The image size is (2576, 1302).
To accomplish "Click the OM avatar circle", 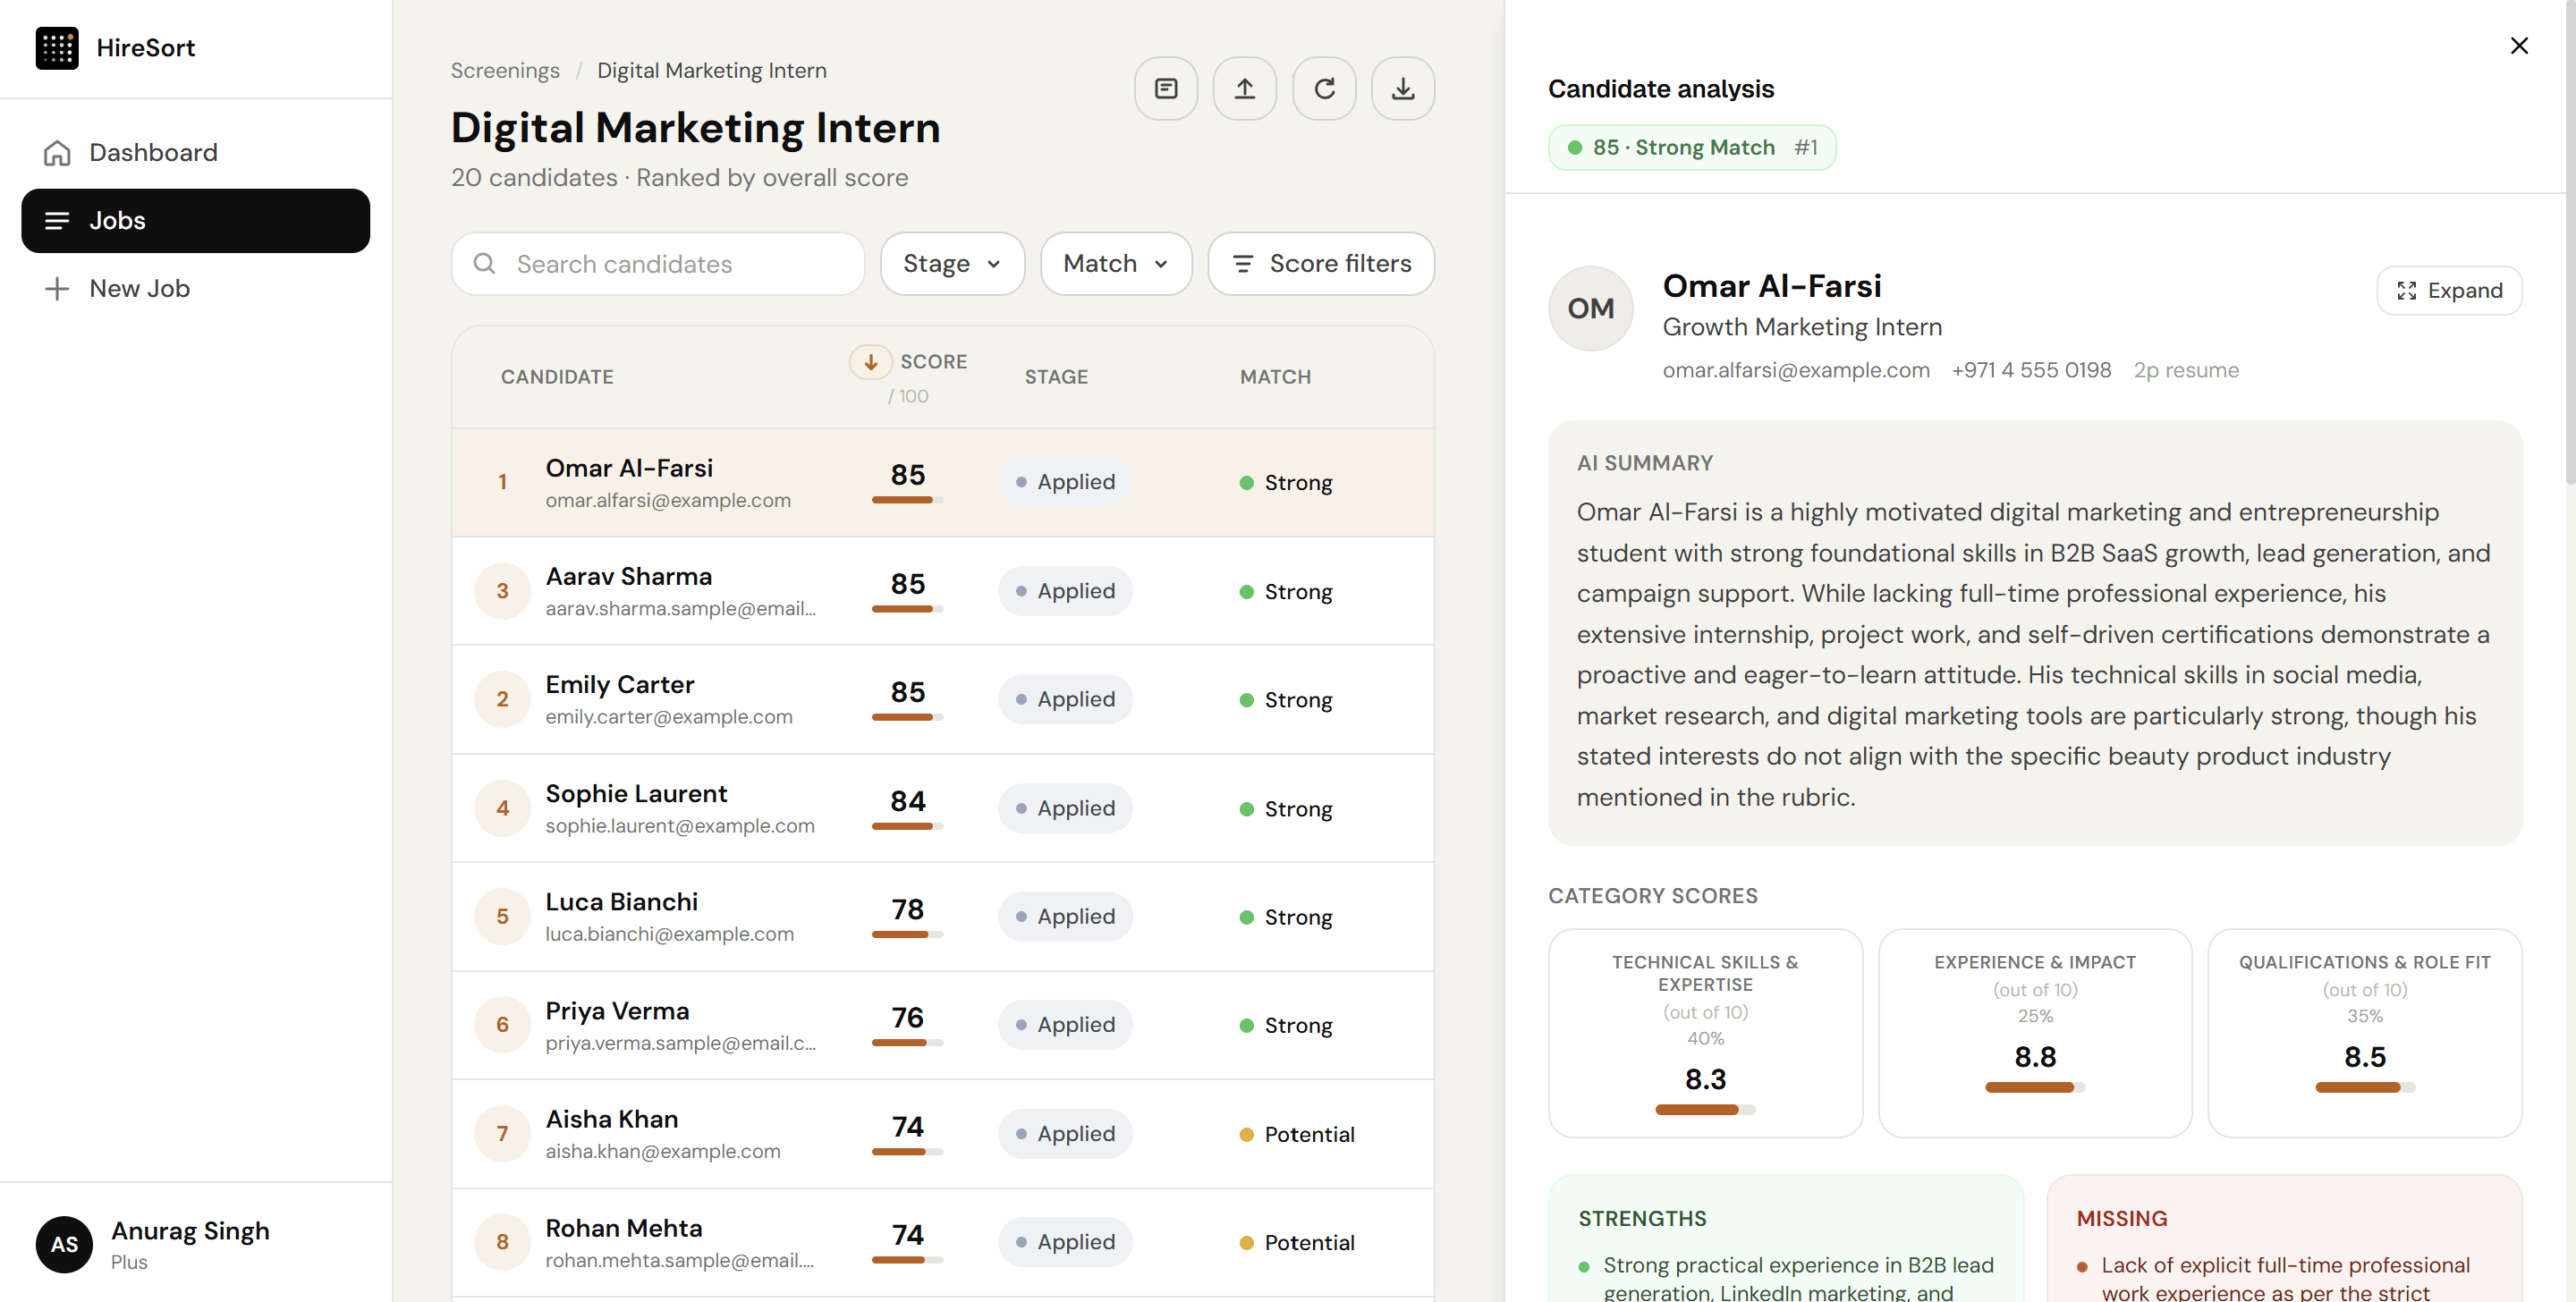I will (x=1590, y=309).
